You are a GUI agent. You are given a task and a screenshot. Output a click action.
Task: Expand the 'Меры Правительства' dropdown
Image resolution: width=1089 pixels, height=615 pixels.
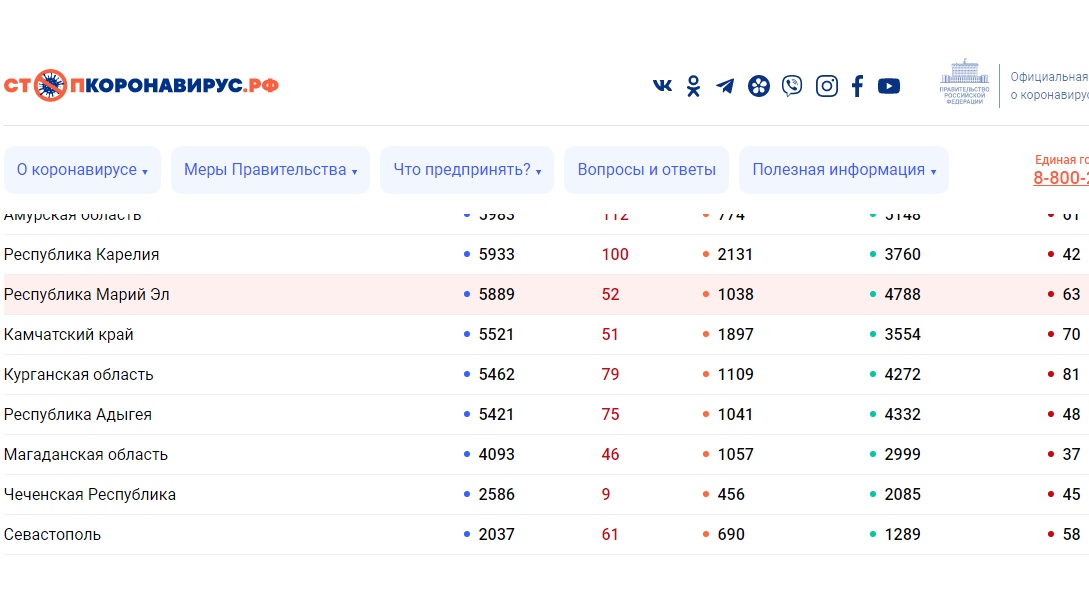click(x=270, y=170)
